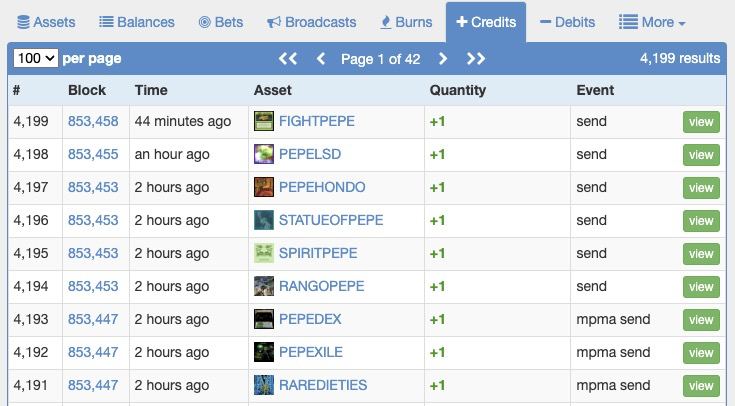Open RANGOPEPE asset image icon
The height and width of the screenshot is (406, 735).
click(263, 286)
